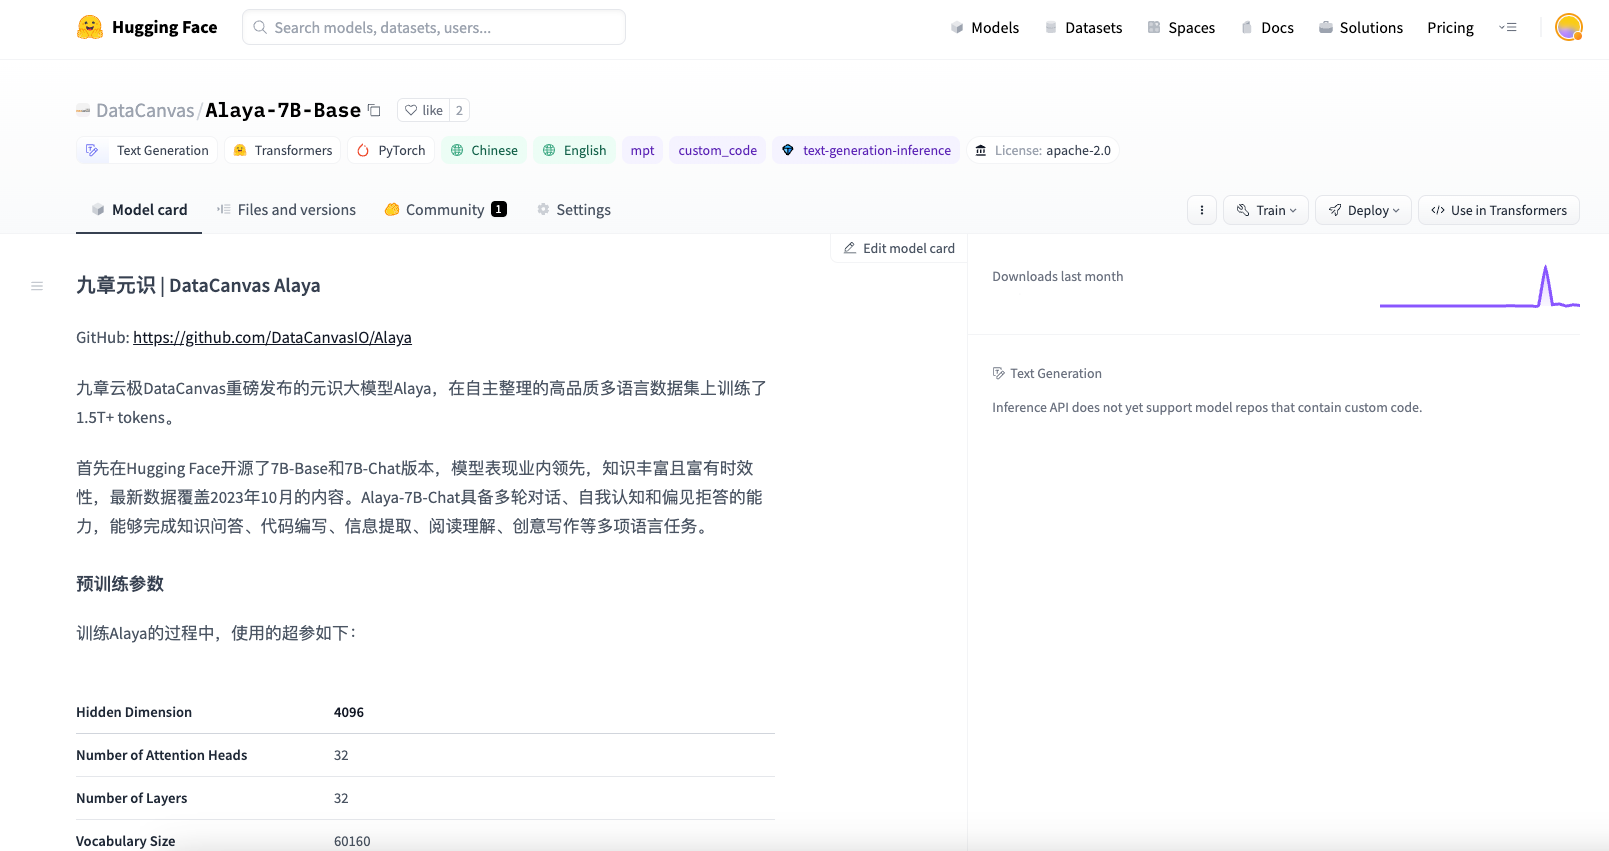The width and height of the screenshot is (1609, 851).
Task: Click the custom_code tag
Action: click(717, 150)
